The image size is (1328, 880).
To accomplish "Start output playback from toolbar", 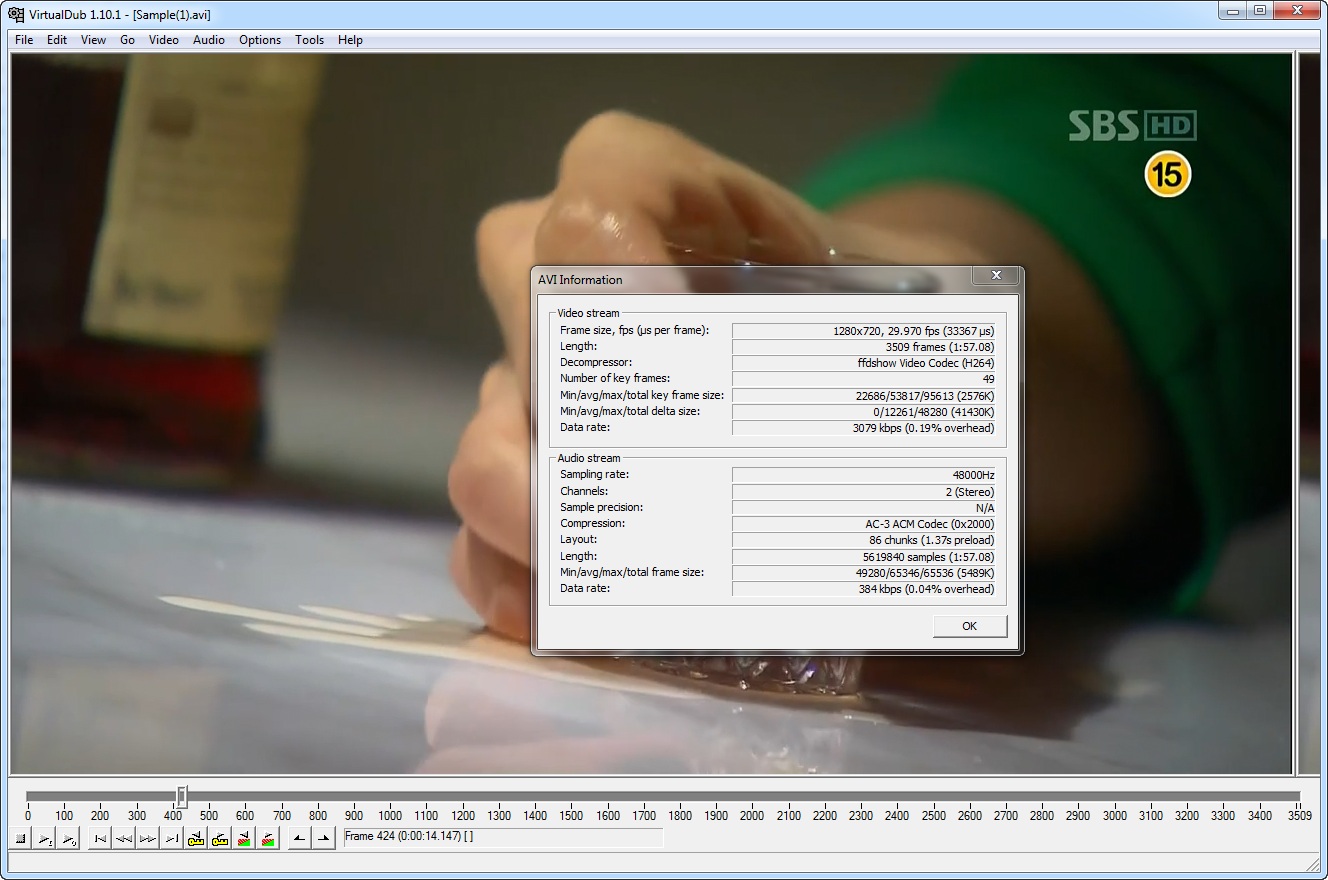I will pyautogui.click(x=69, y=839).
